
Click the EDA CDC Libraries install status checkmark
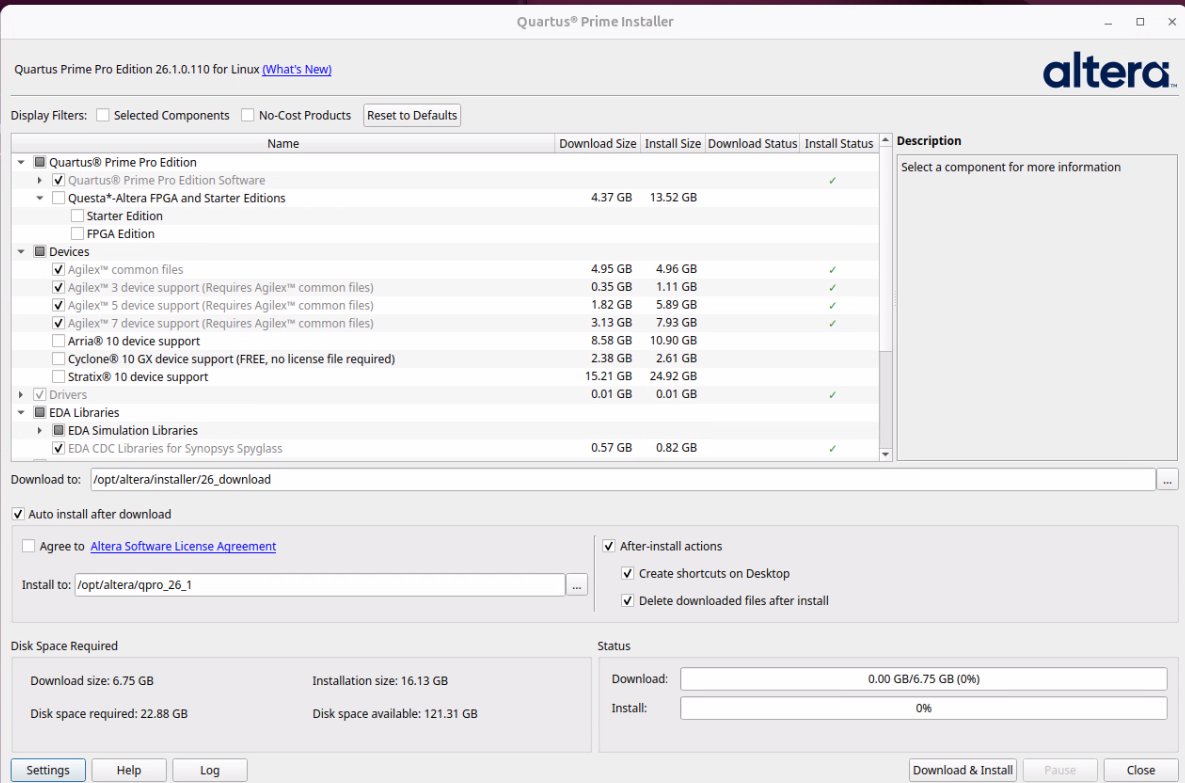(832, 448)
